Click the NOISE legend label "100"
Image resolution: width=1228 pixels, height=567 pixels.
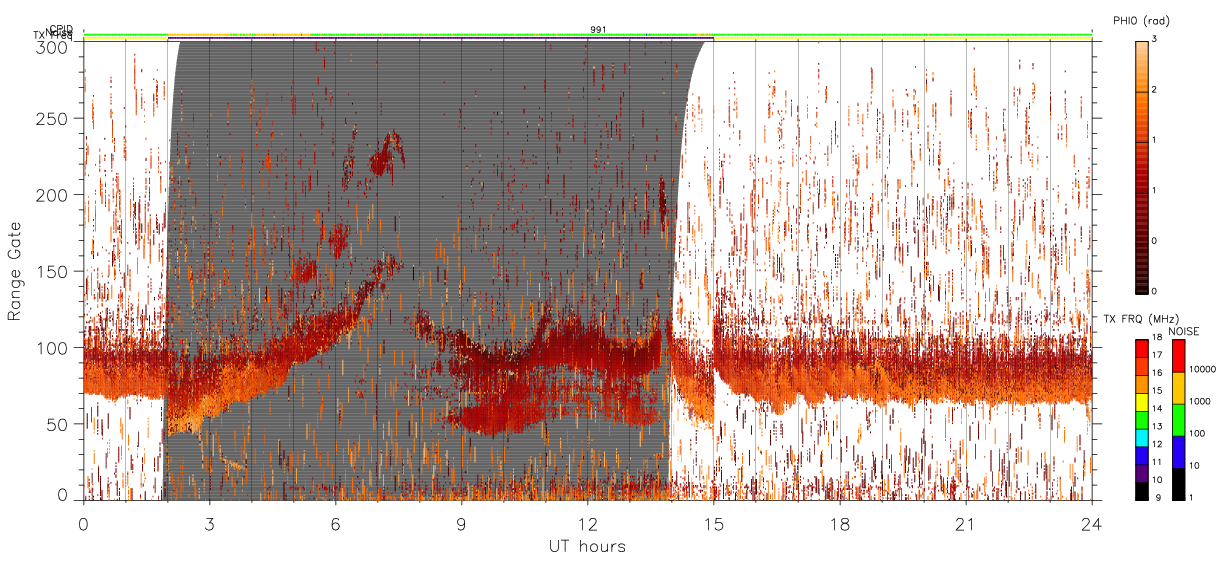pyautogui.click(x=1196, y=433)
